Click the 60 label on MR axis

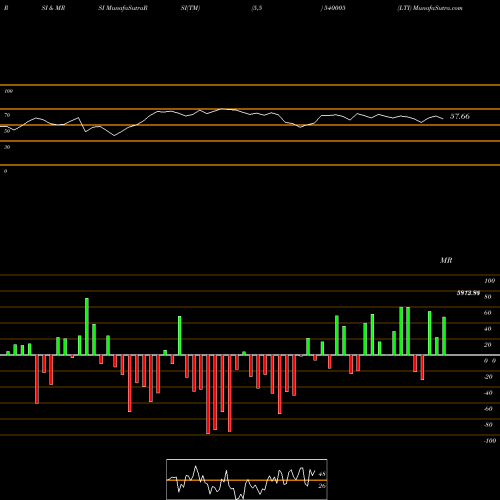click(x=488, y=313)
